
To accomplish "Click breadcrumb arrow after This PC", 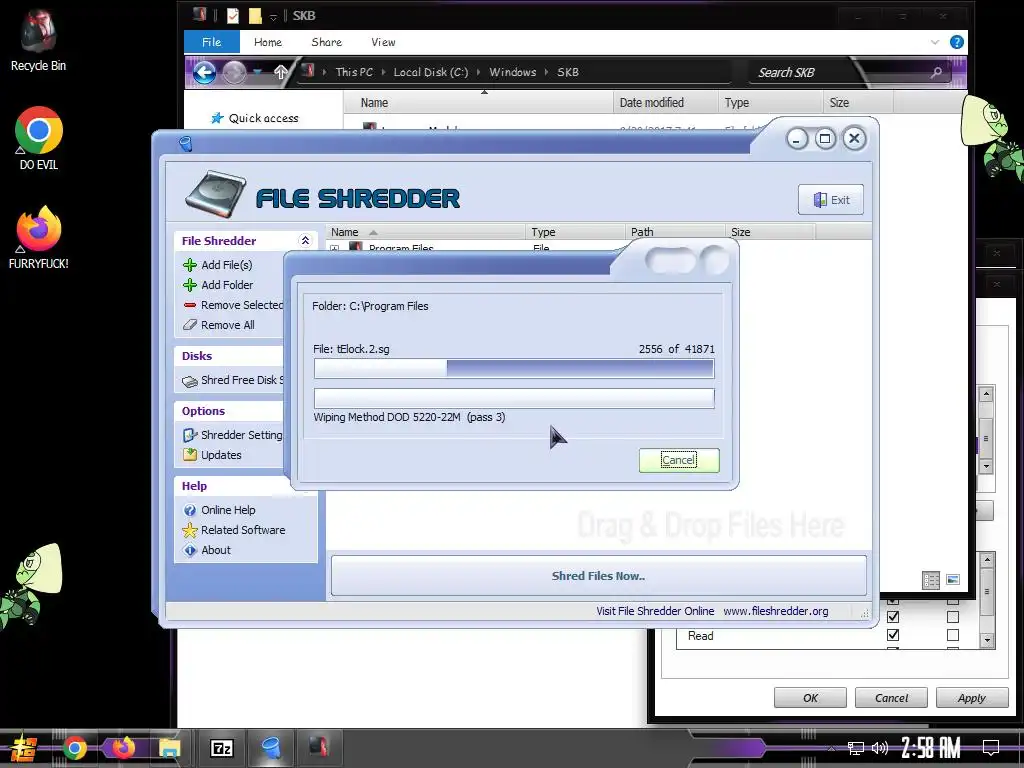I will (383, 72).
